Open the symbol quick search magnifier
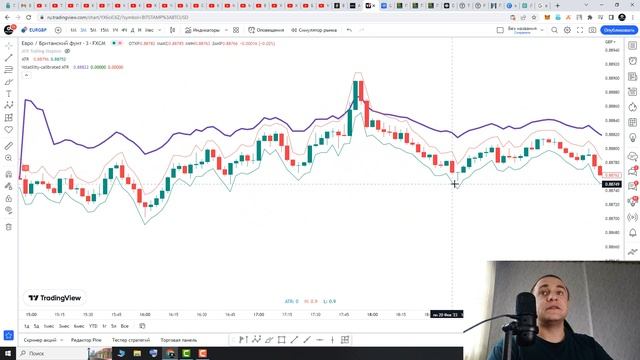Viewport: 640px width, 360px height. [x=554, y=30]
